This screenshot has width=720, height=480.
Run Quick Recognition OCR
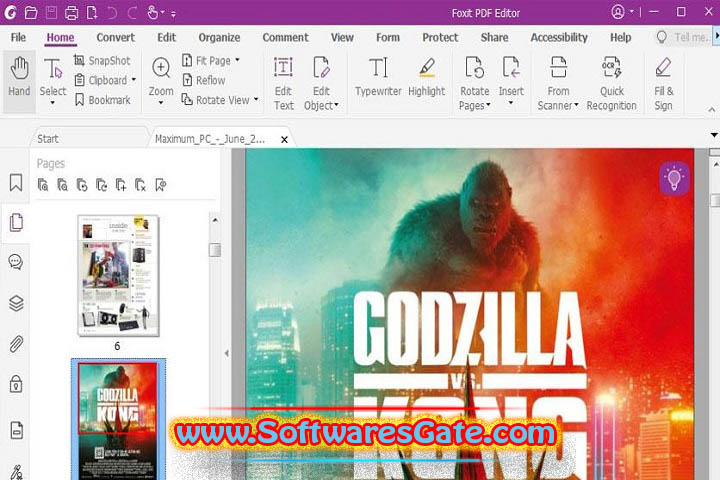pos(611,83)
